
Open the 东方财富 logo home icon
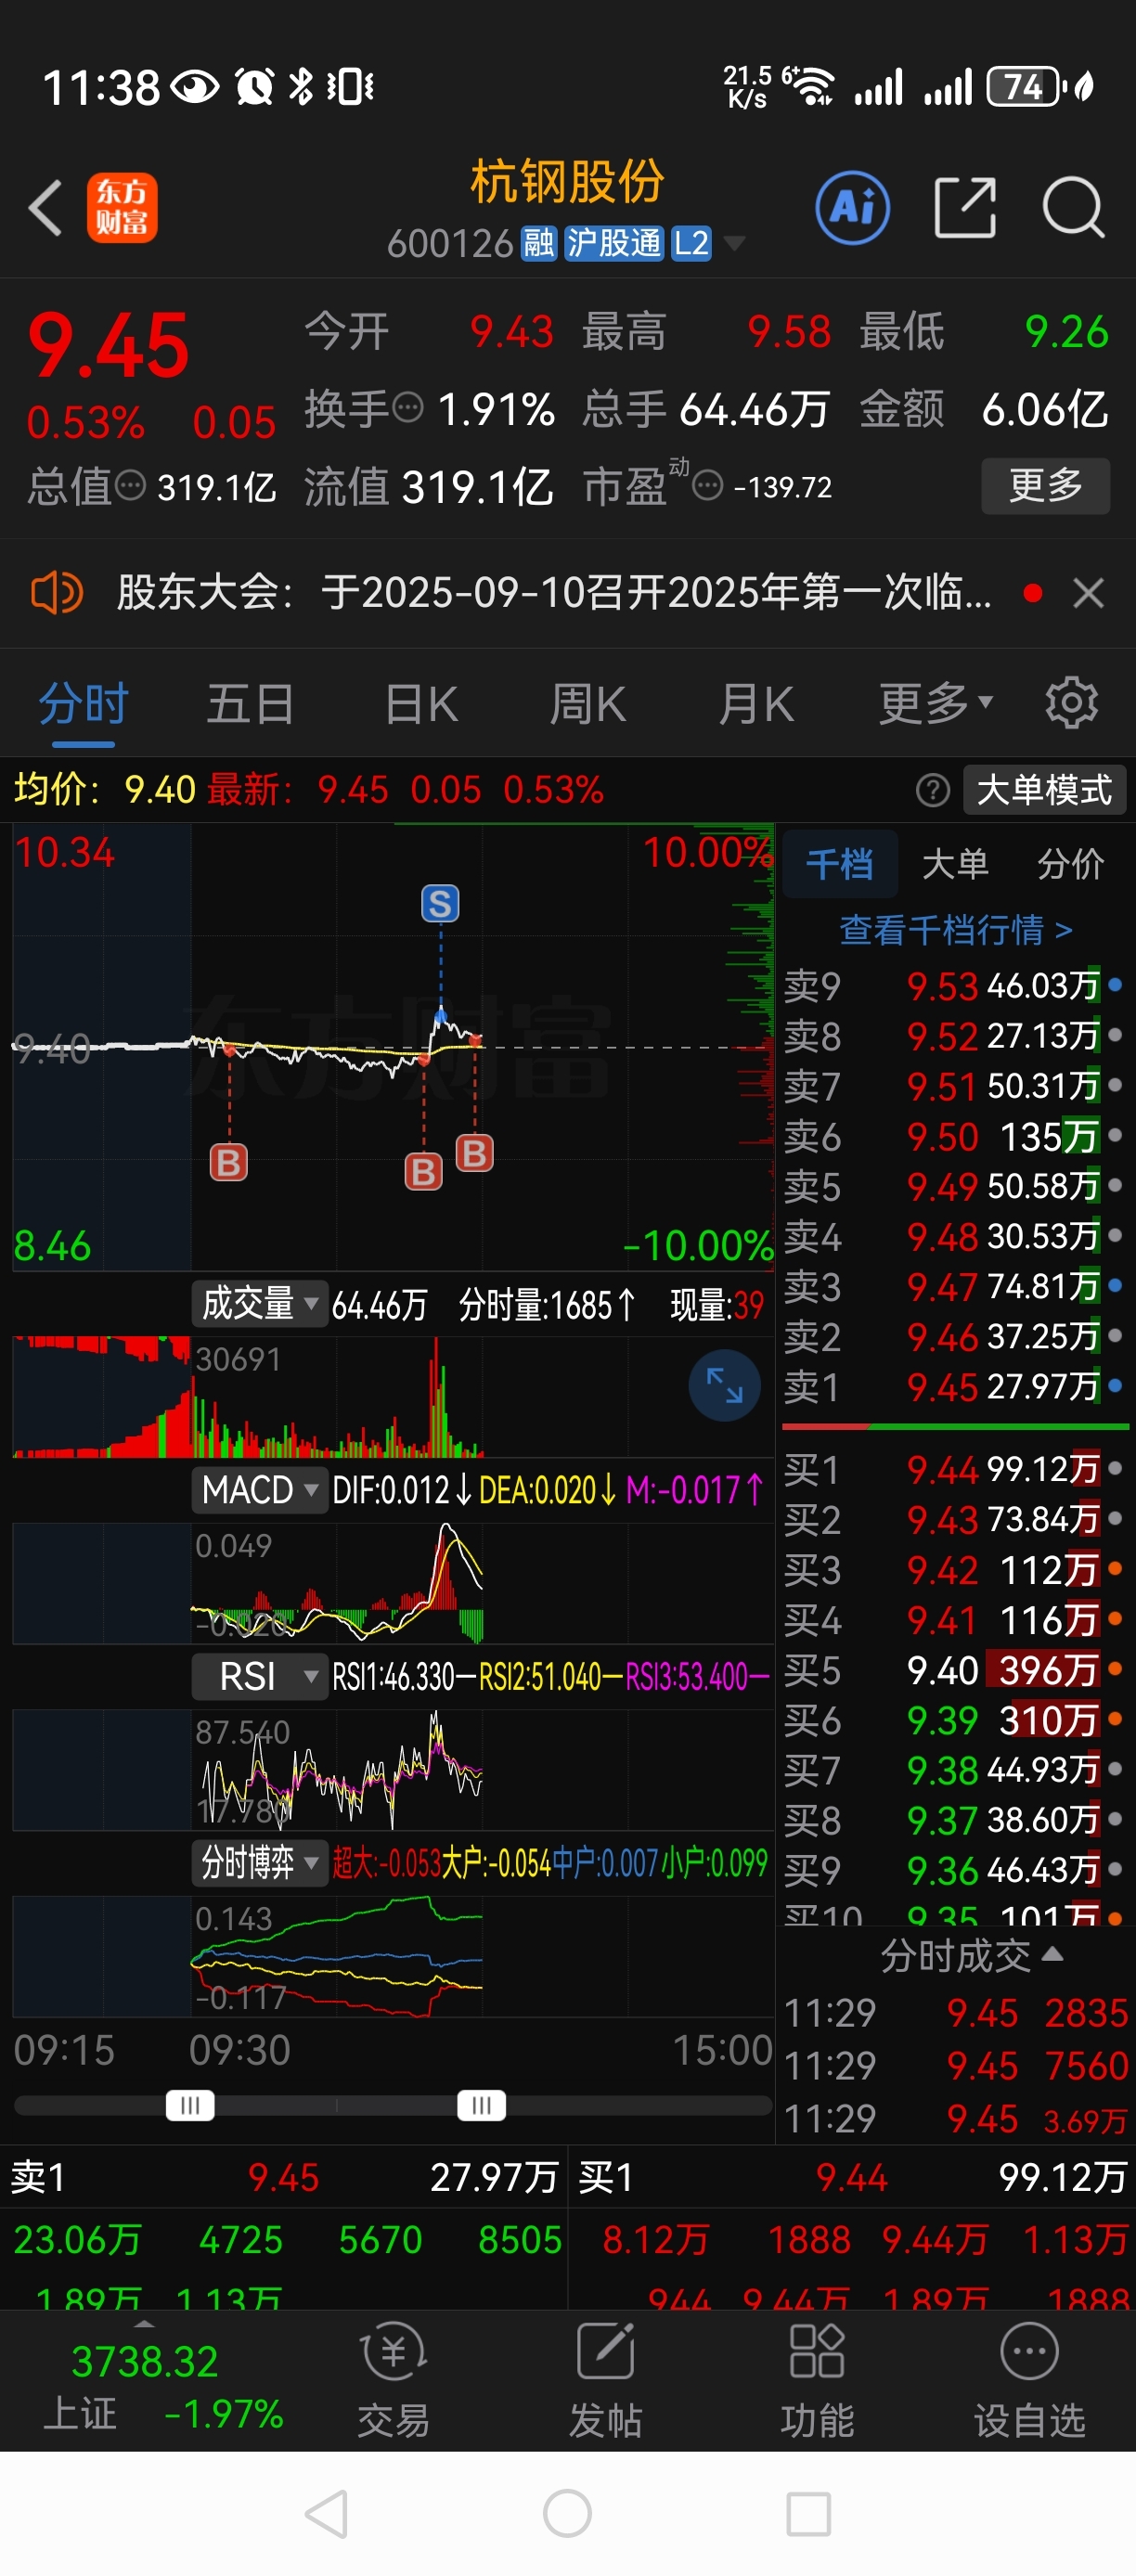[x=122, y=208]
